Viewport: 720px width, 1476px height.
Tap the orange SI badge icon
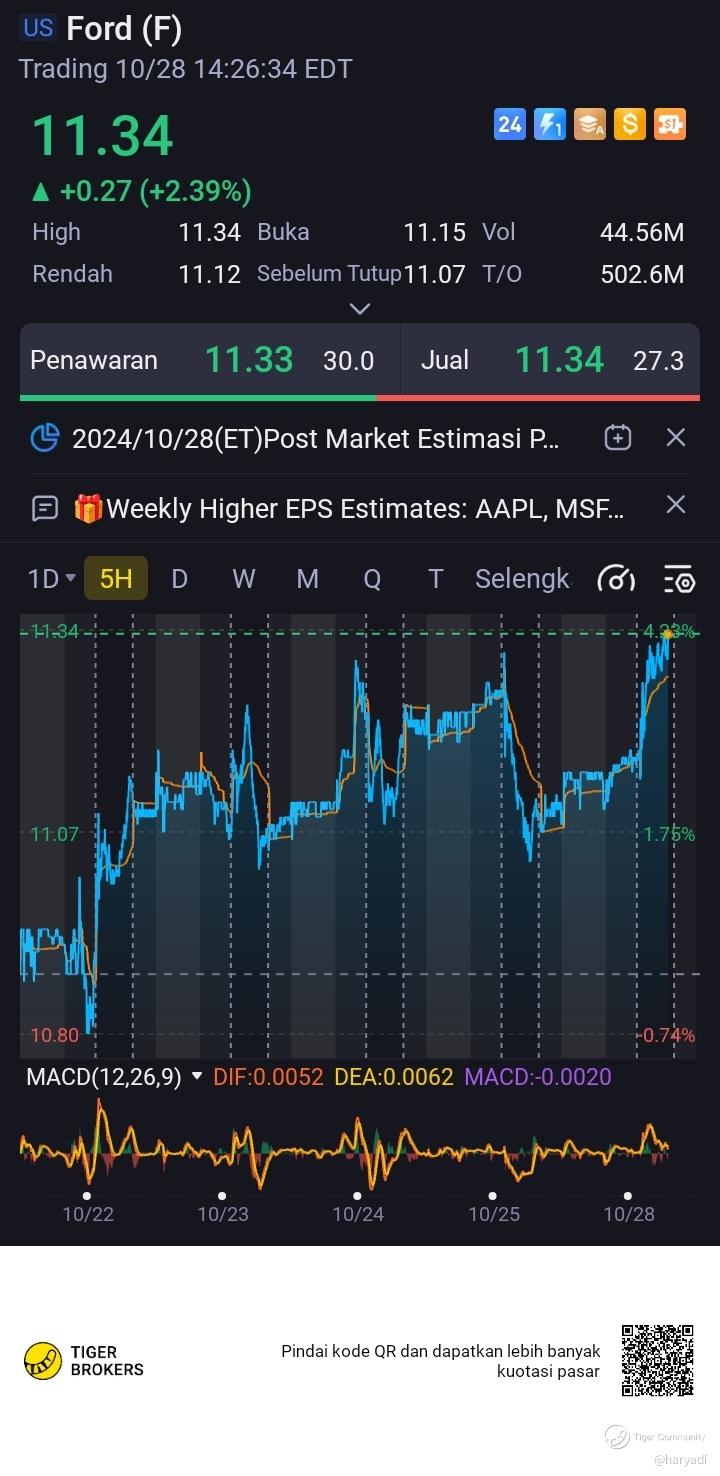coord(670,124)
